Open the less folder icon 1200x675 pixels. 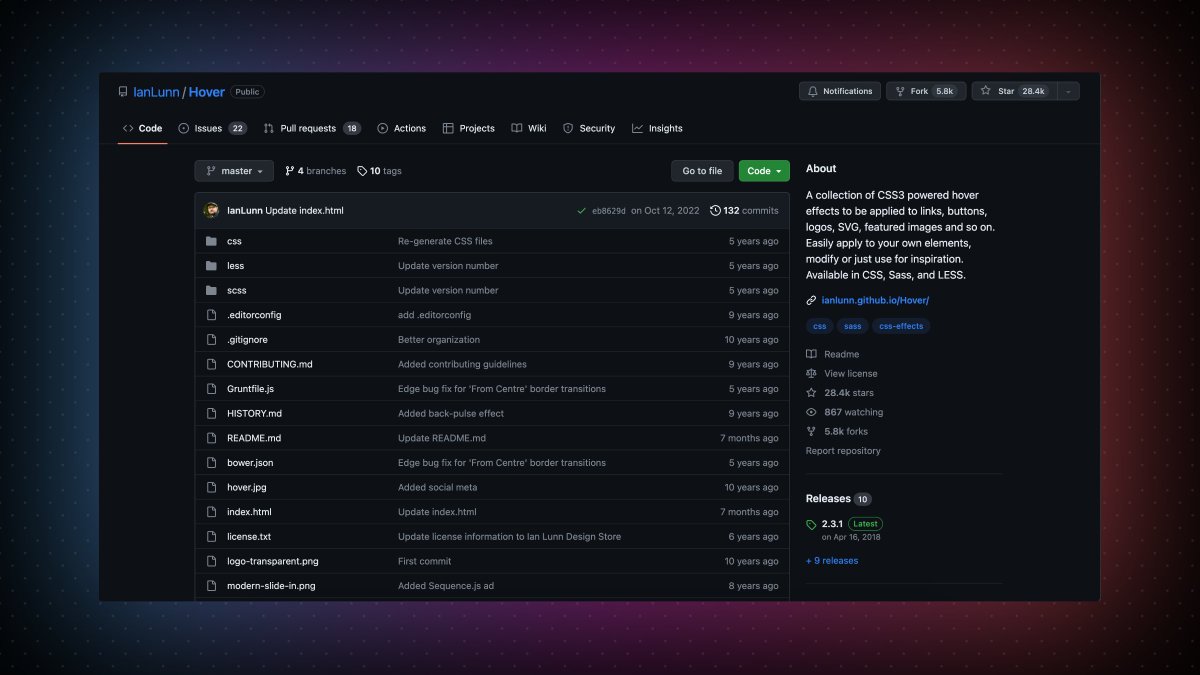211,266
